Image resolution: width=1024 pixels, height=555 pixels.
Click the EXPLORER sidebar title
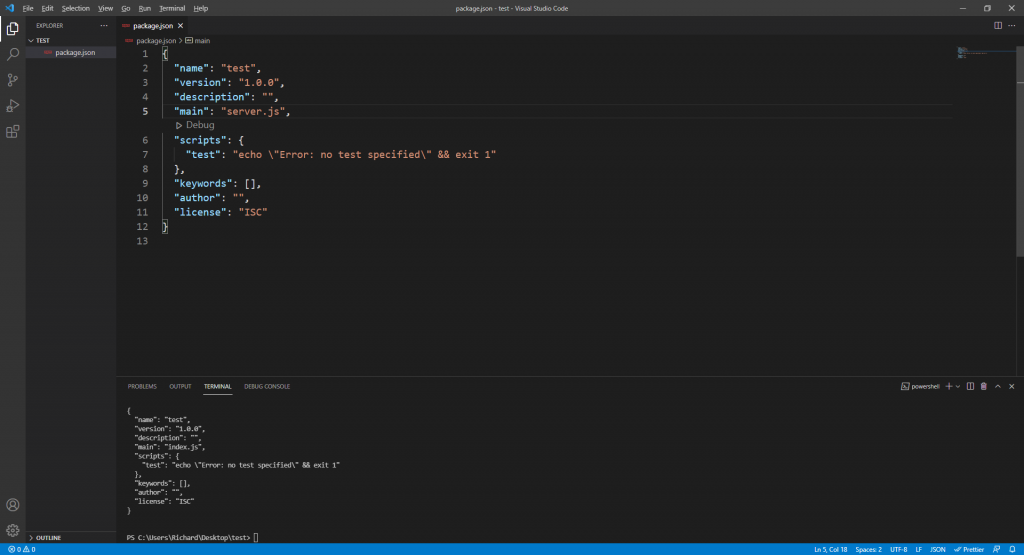(x=50, y=25)
